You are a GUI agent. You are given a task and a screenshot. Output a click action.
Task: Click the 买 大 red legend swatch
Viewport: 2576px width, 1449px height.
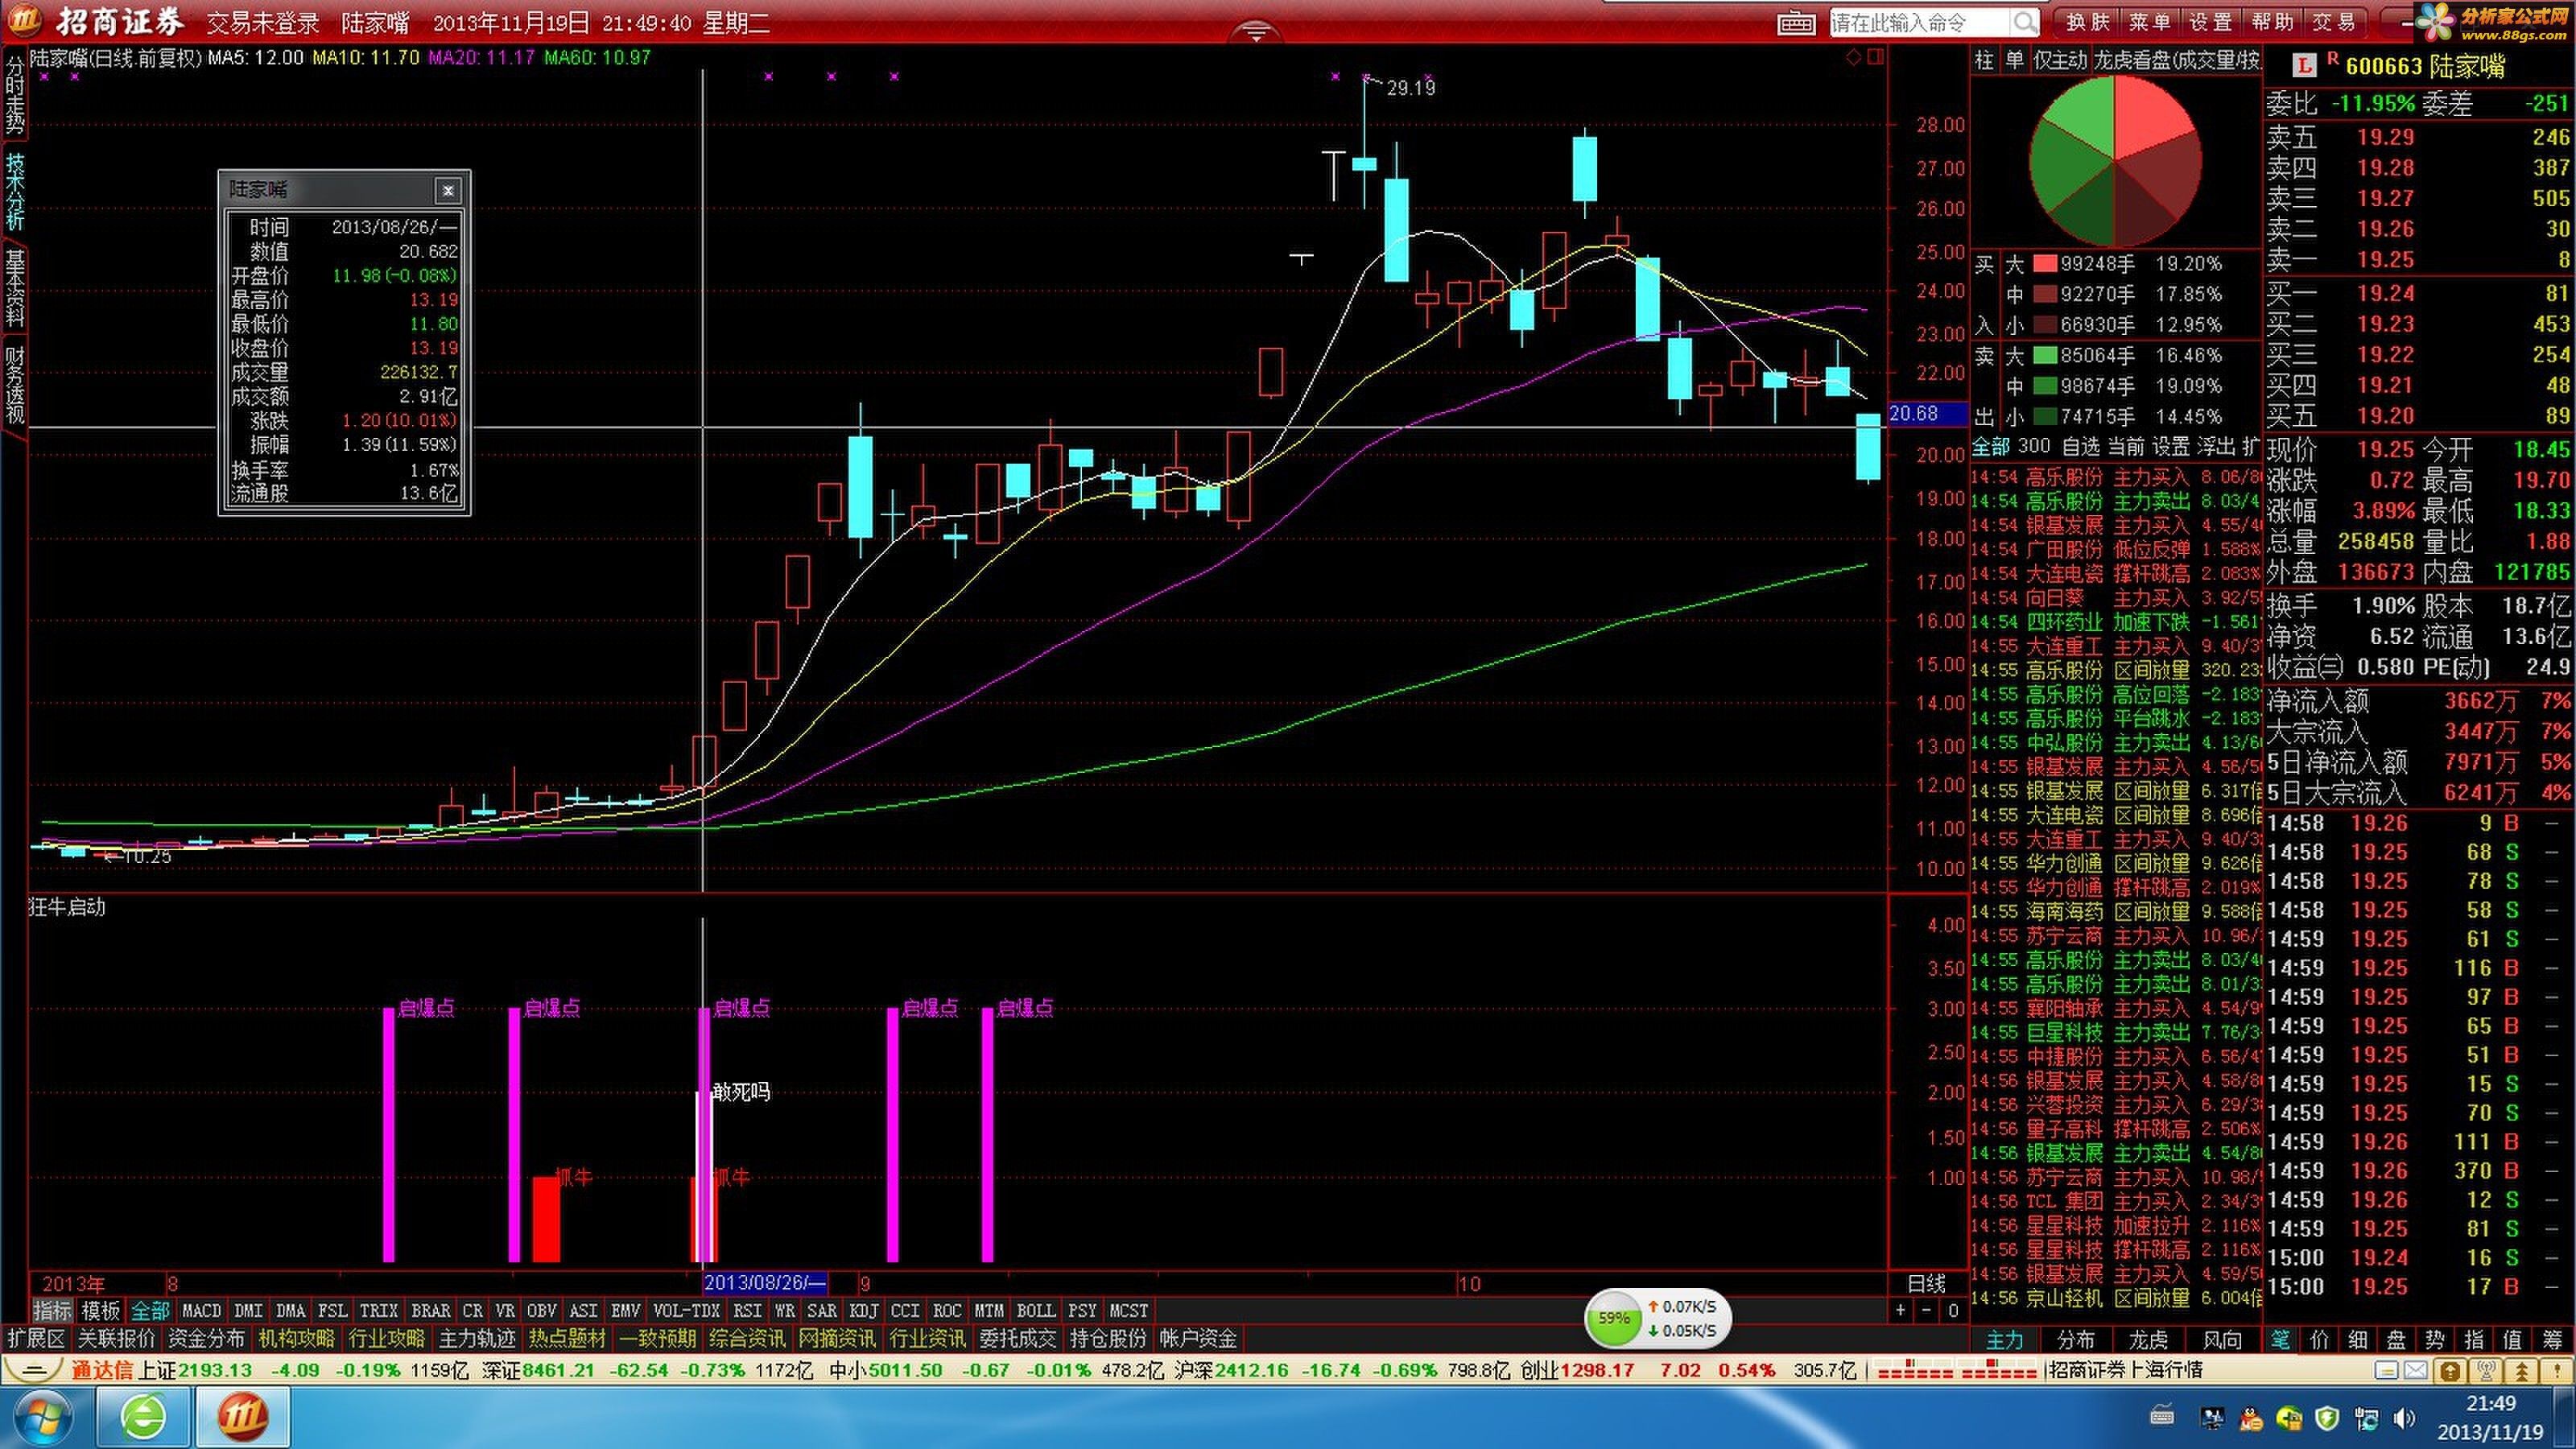tap(2045, 264)
